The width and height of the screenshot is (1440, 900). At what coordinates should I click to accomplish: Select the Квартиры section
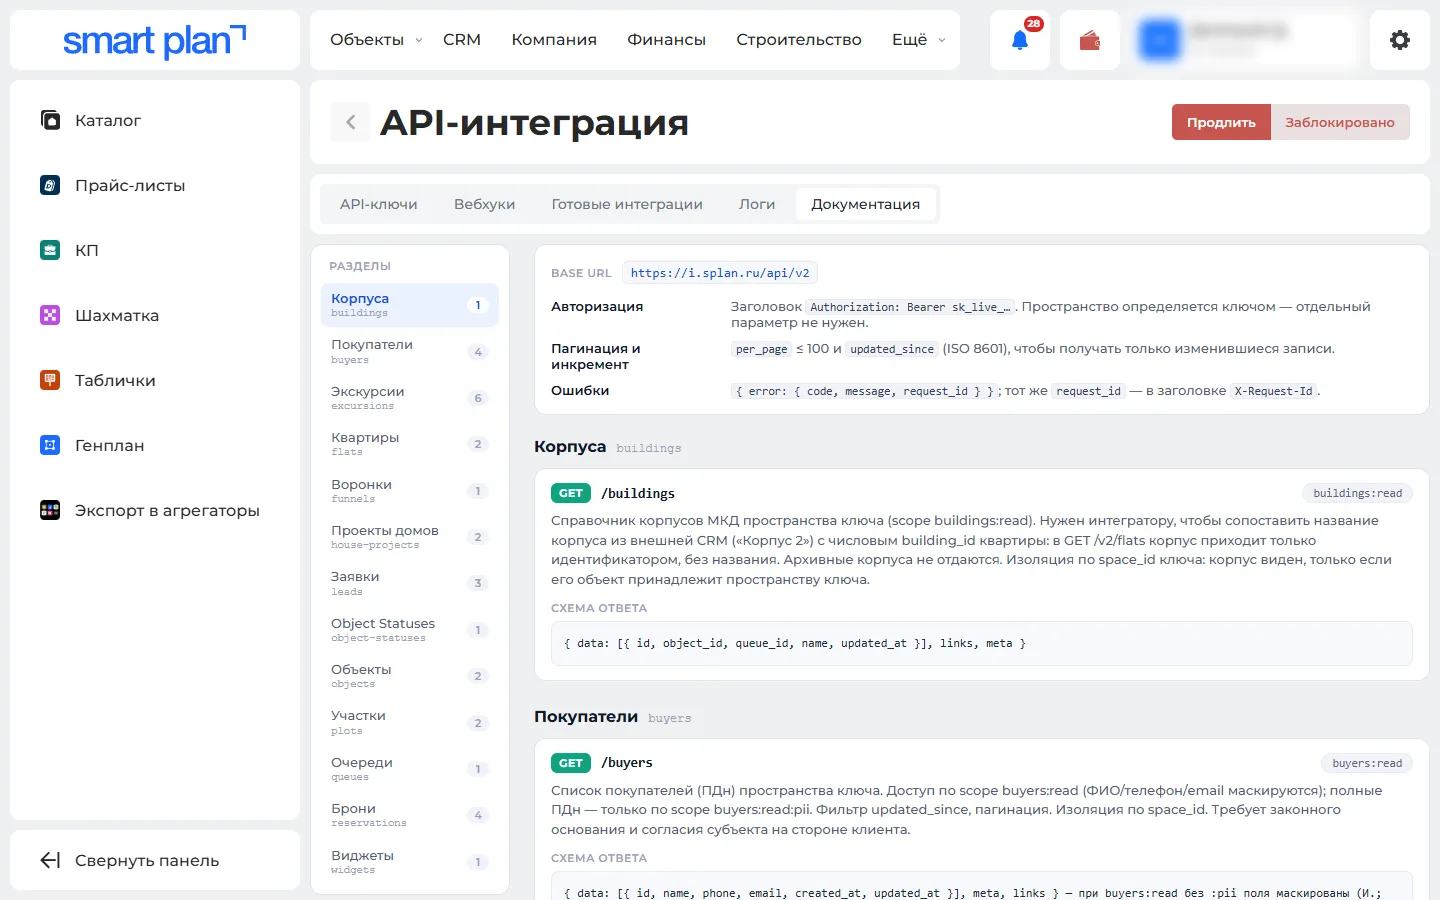pyautogui.click(x=410, y=444)
